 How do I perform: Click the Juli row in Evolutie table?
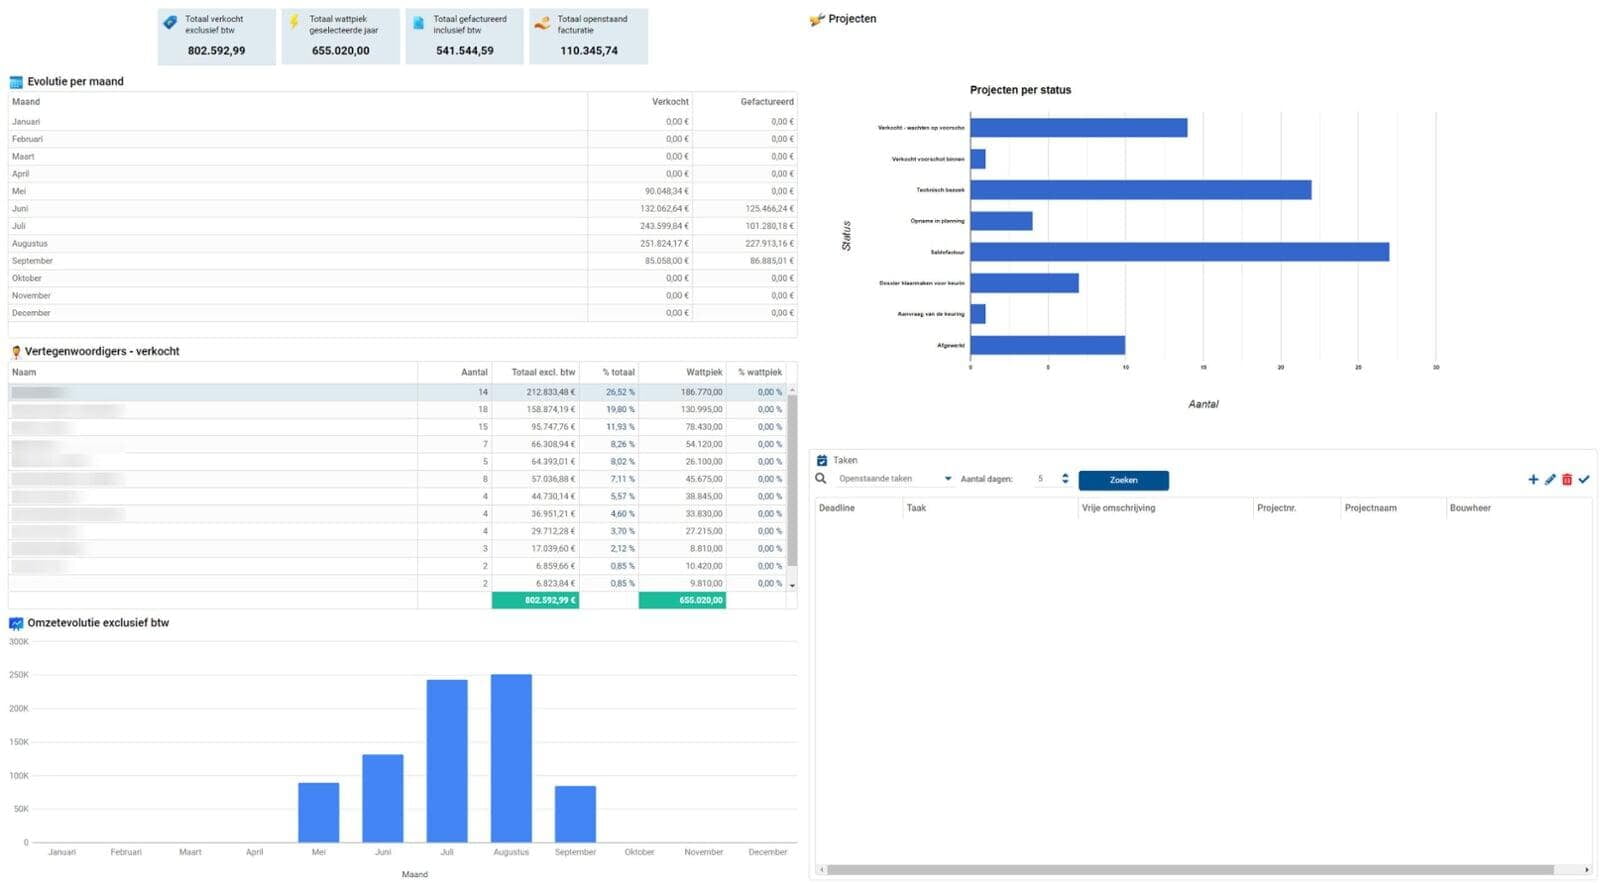point(402,226)
